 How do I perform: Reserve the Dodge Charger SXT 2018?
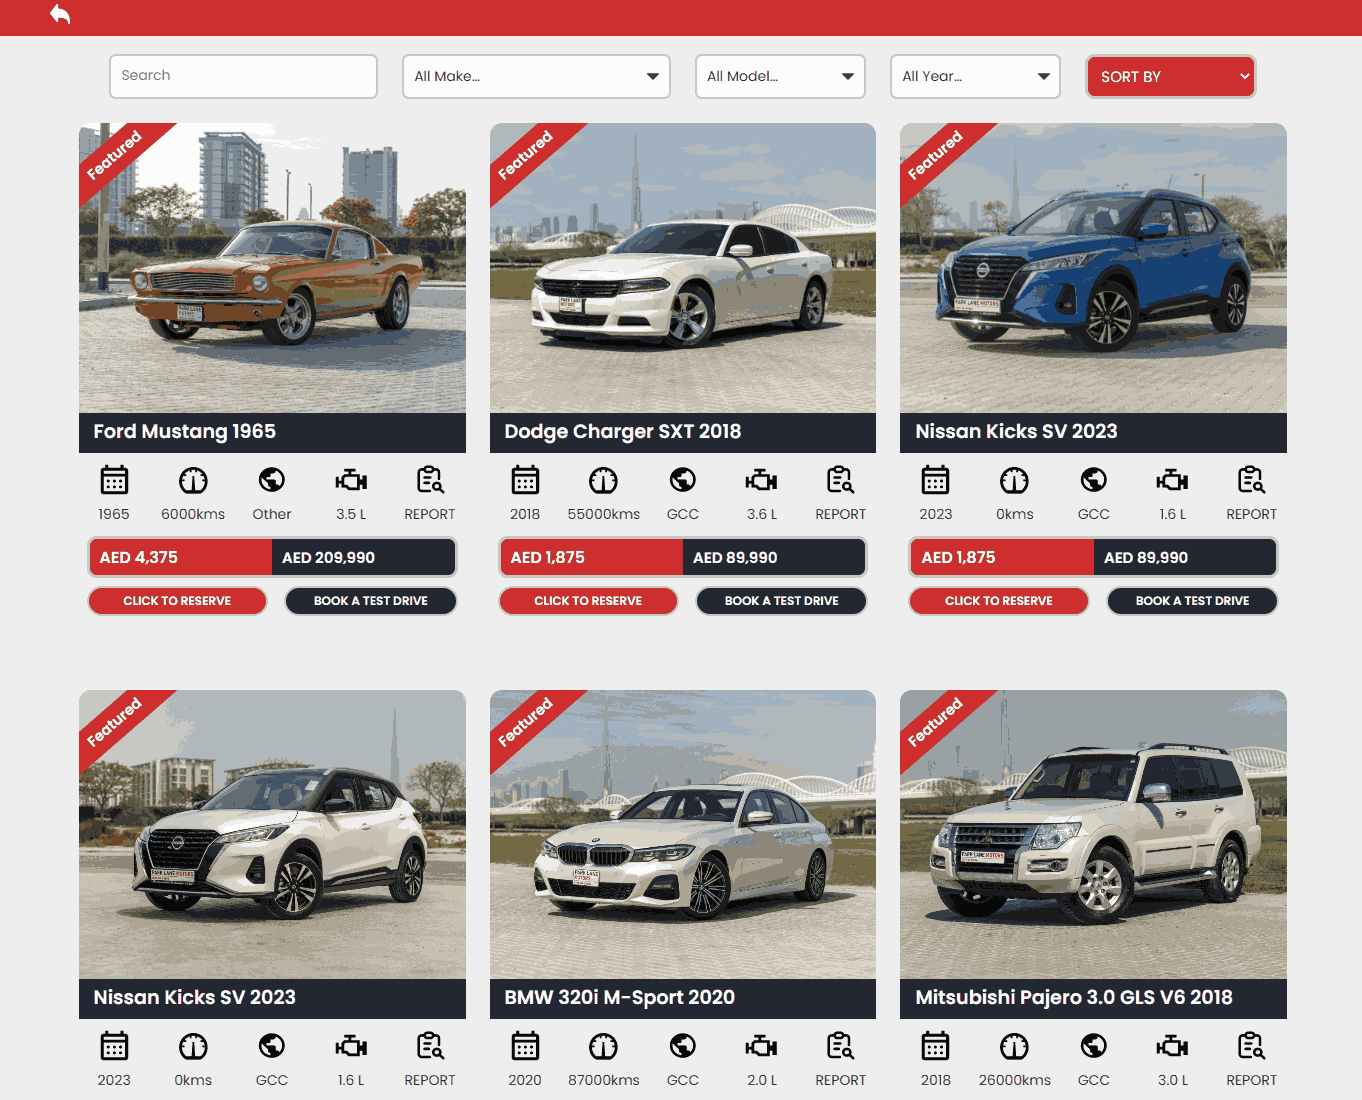tap(588, 601)
